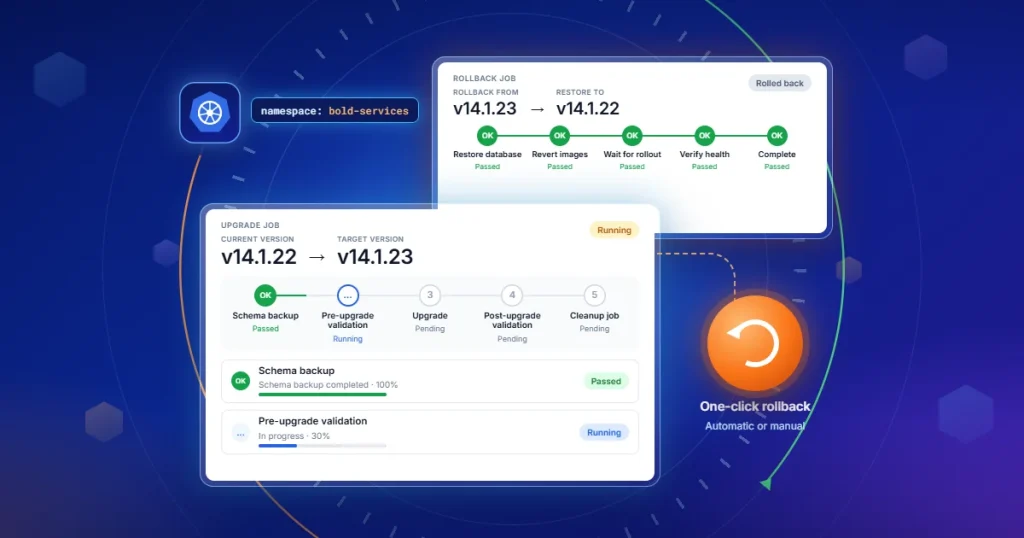Click step 4 Post-upgrade validation circle
This screenshot has height=538, width=1024.
coord(512,295)
